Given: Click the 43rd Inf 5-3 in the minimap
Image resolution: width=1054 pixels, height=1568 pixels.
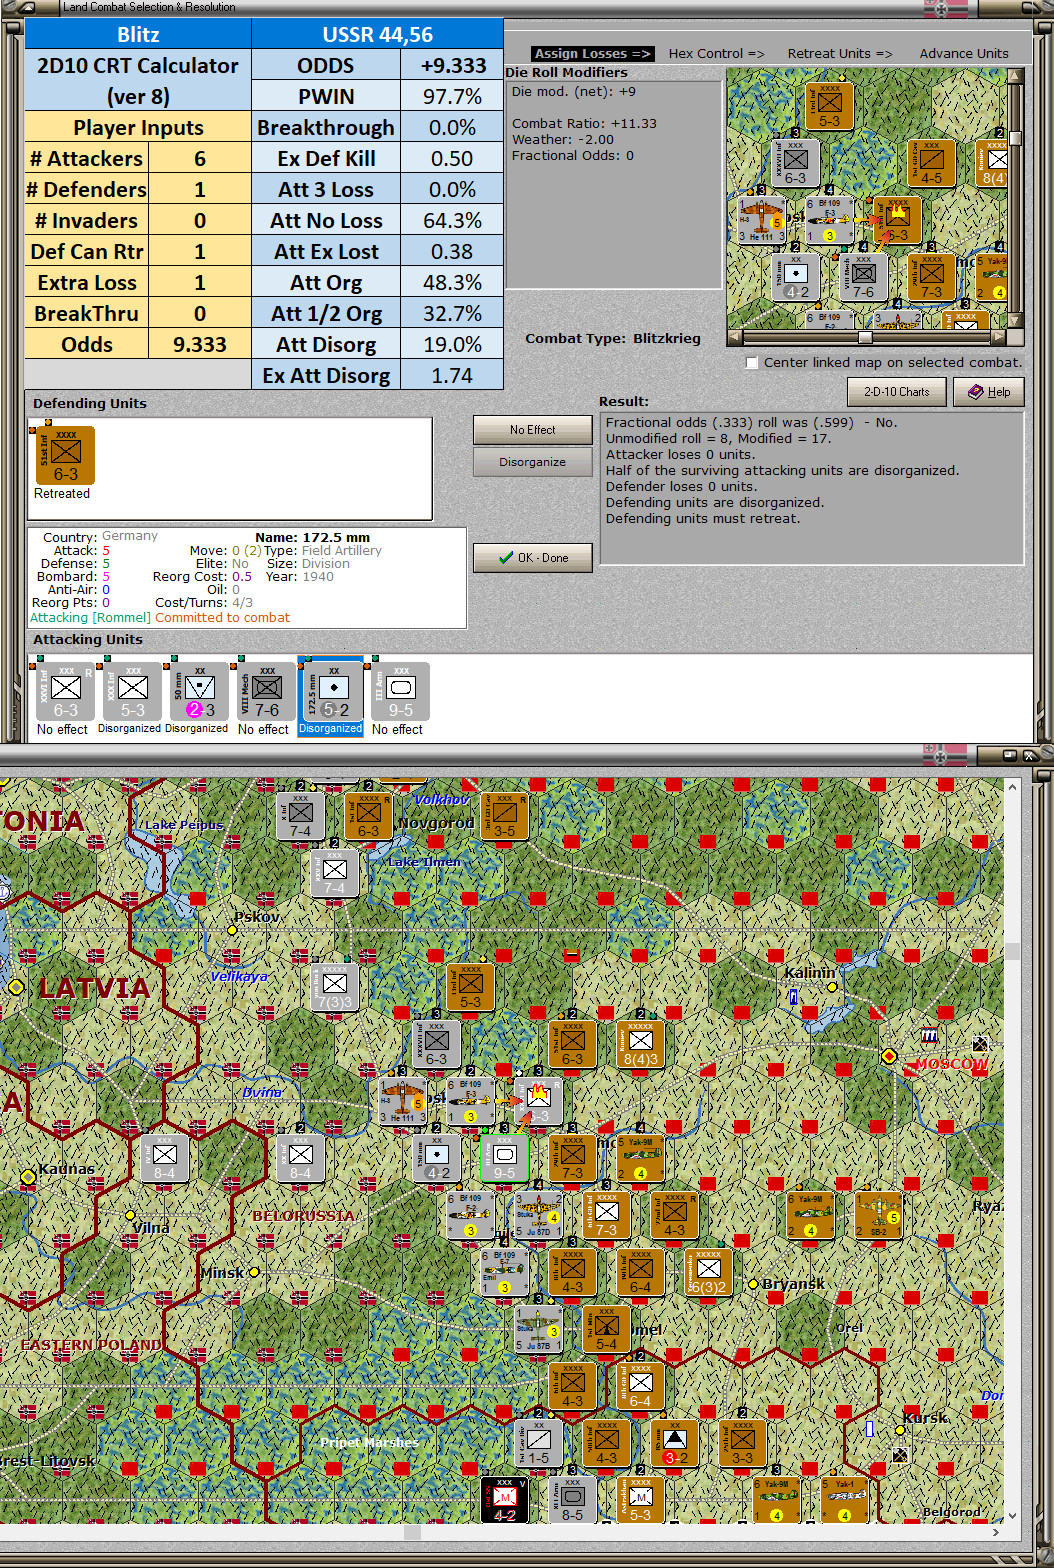Looking at the screenshot, I should pos(829,106).
